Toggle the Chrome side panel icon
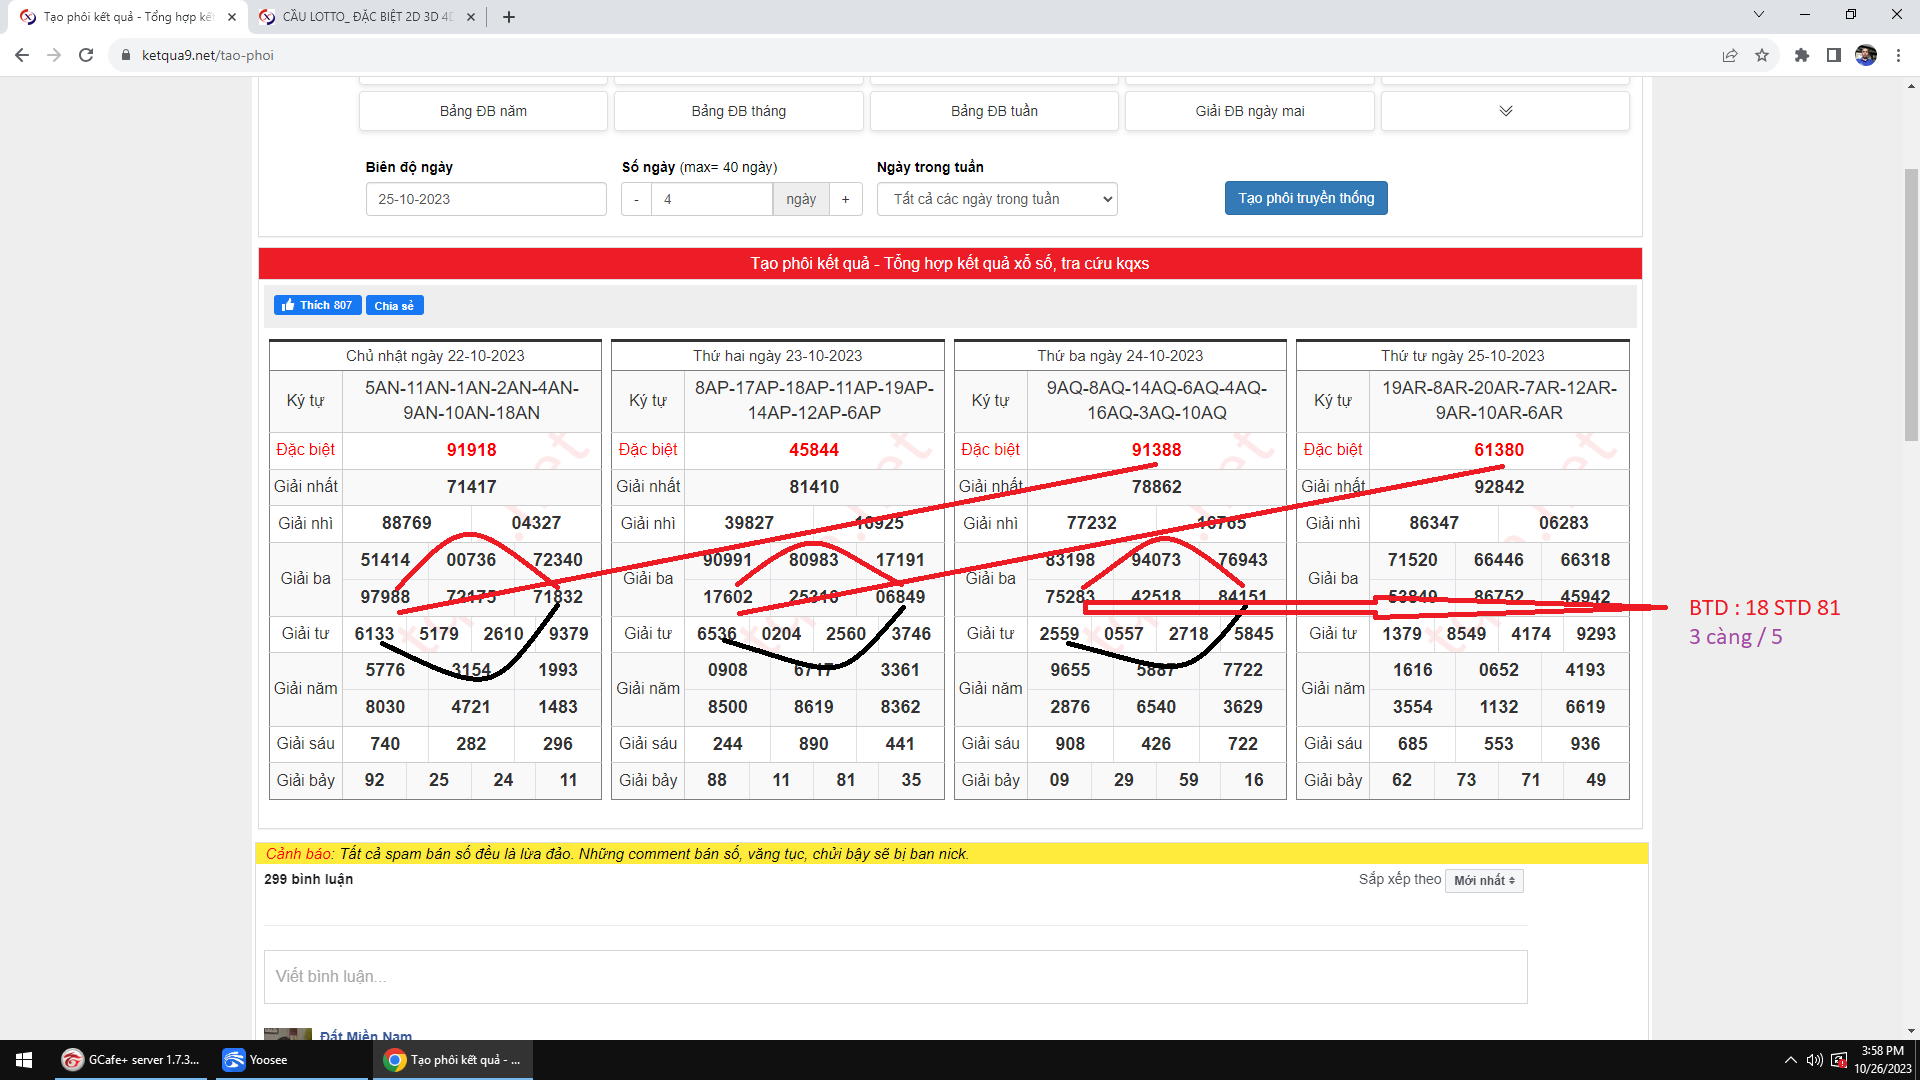 click(x=1834, y=55)
